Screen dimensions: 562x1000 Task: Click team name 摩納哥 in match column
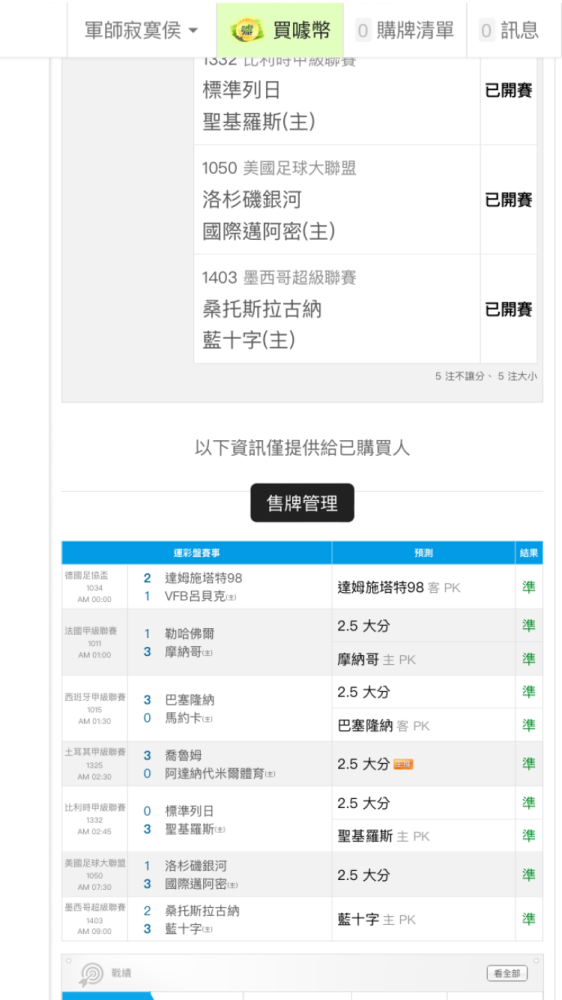click(x=185, y=652)
